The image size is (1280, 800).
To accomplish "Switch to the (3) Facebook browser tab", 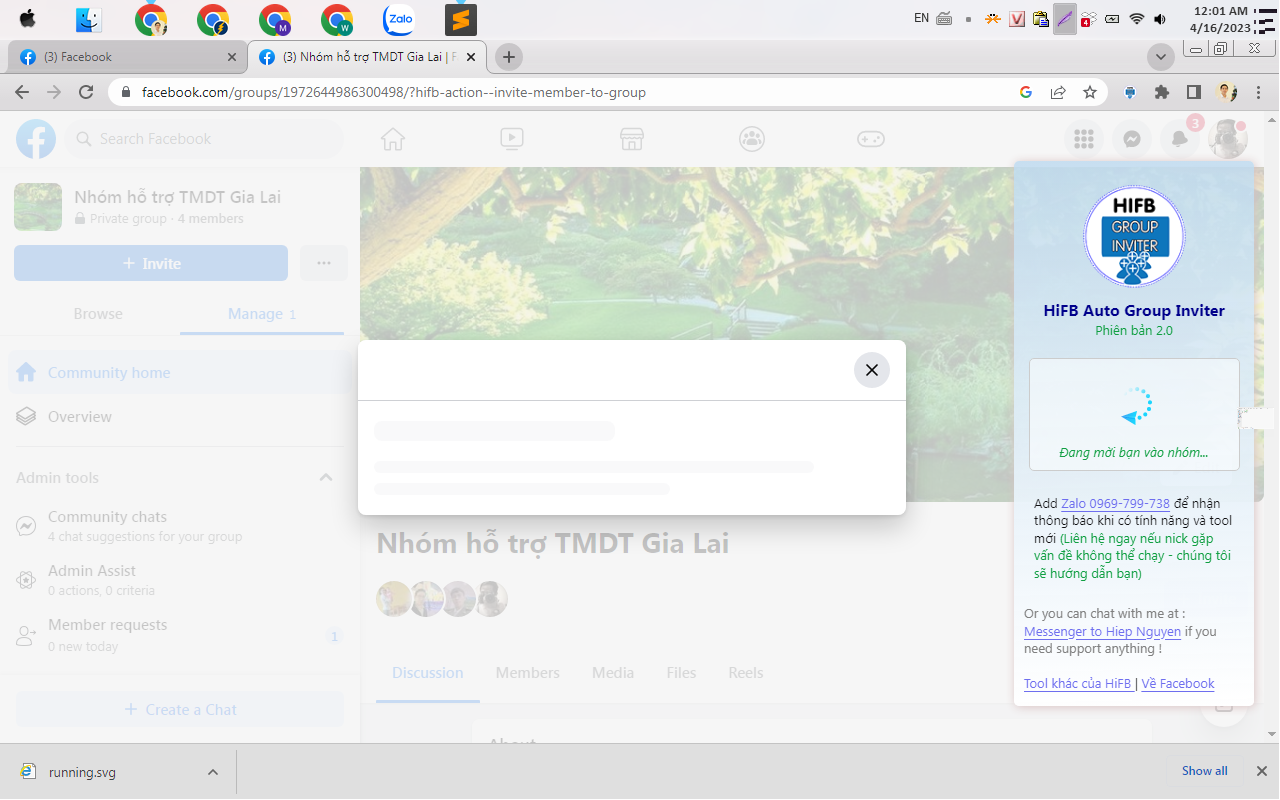I will (x=125, y=57).
